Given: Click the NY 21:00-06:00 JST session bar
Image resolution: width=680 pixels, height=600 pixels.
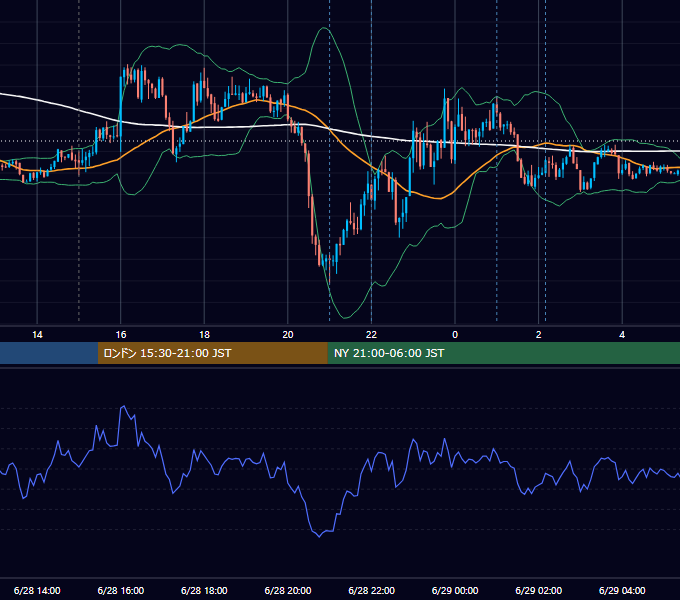Looking at the screenshot, I should tap(503, 353).
